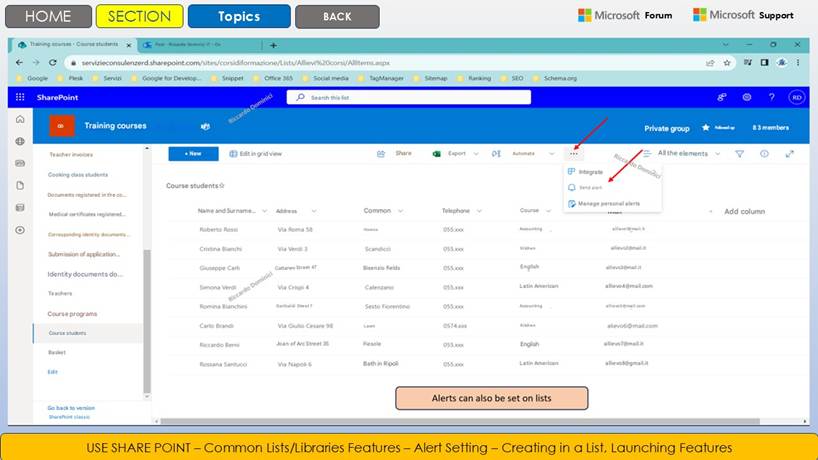This screenshot has height=460, width=818.
Task: Expand the browser tab search chevron
Action: click(725, 45)
